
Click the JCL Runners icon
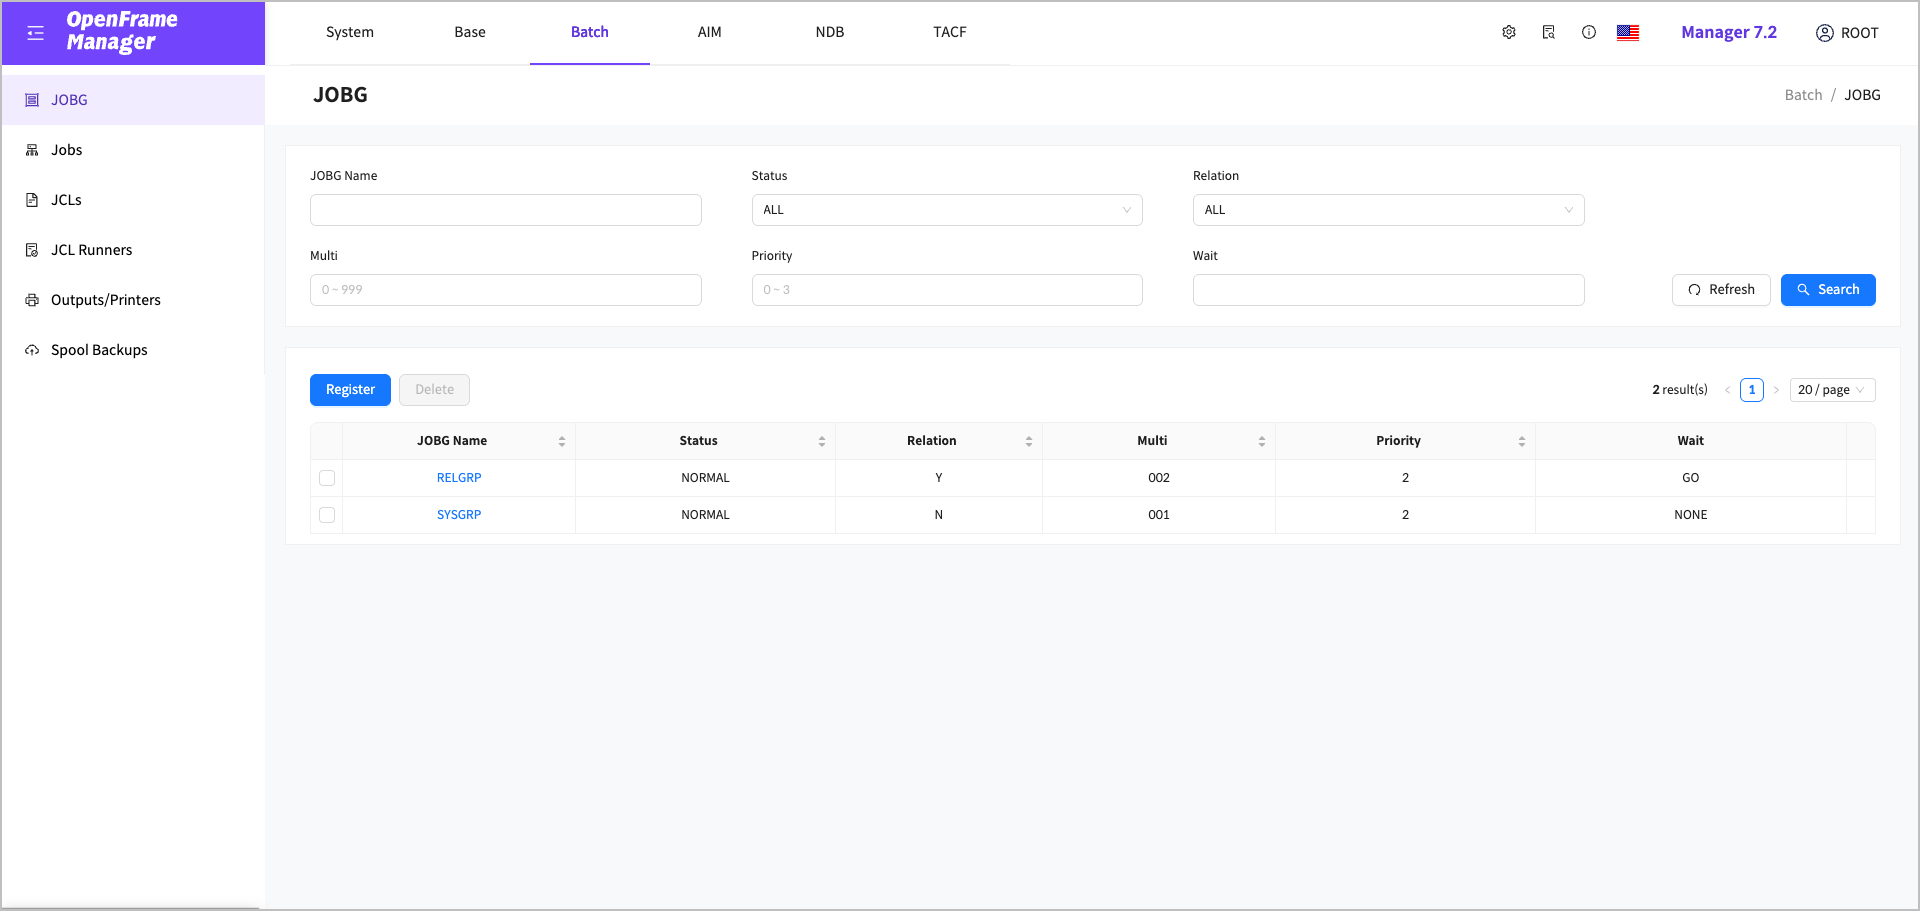32,250
